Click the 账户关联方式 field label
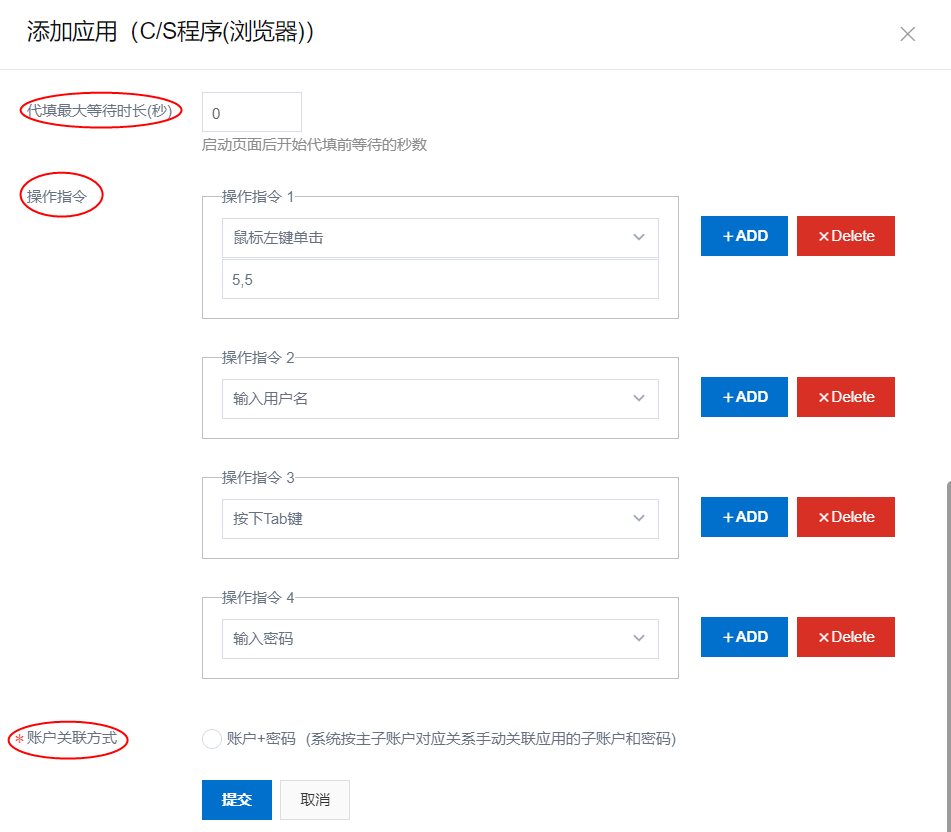 pyautogui.click(x=72, y=739)
